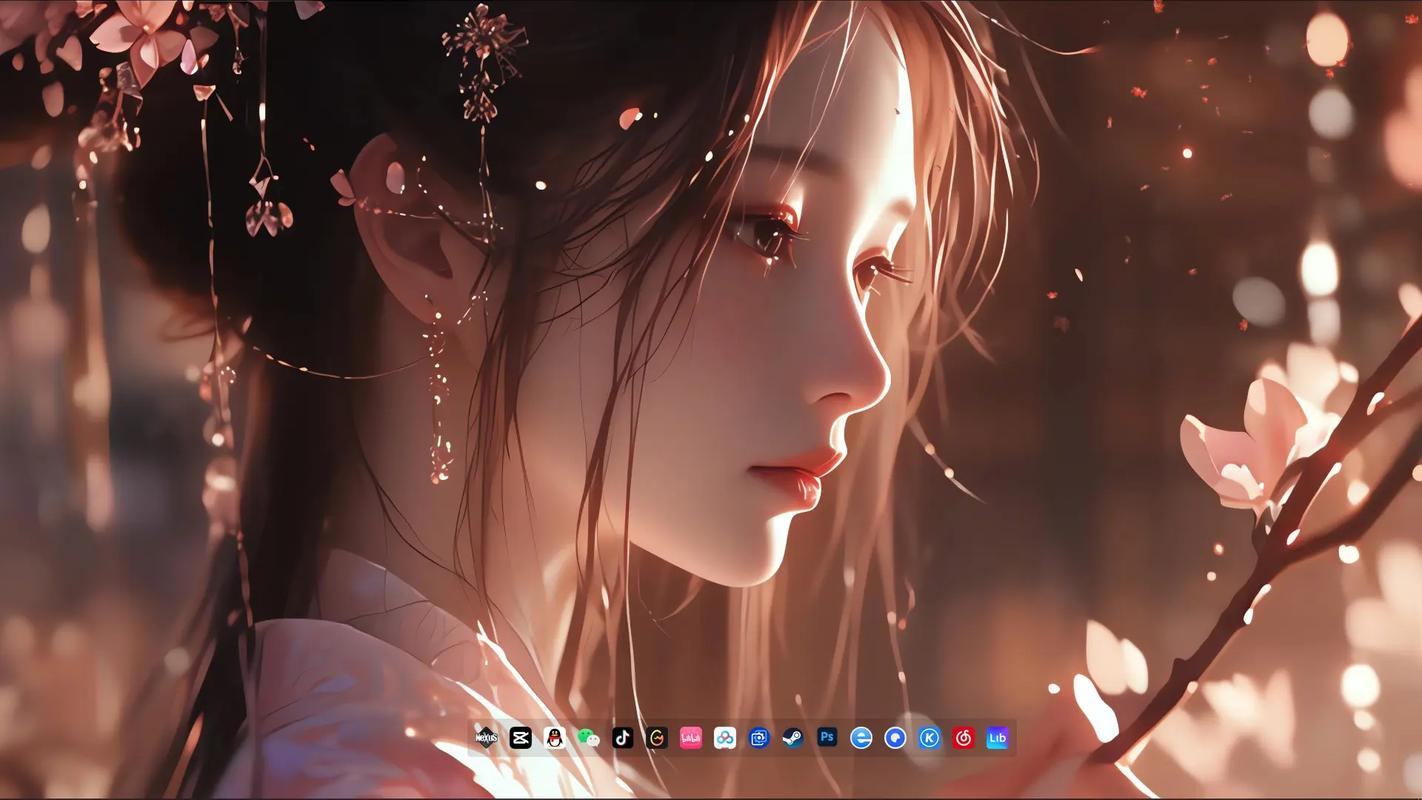Open the round blue-and-white app icon beside Kugou
The image size is (1422, 800).
point(895,738)
